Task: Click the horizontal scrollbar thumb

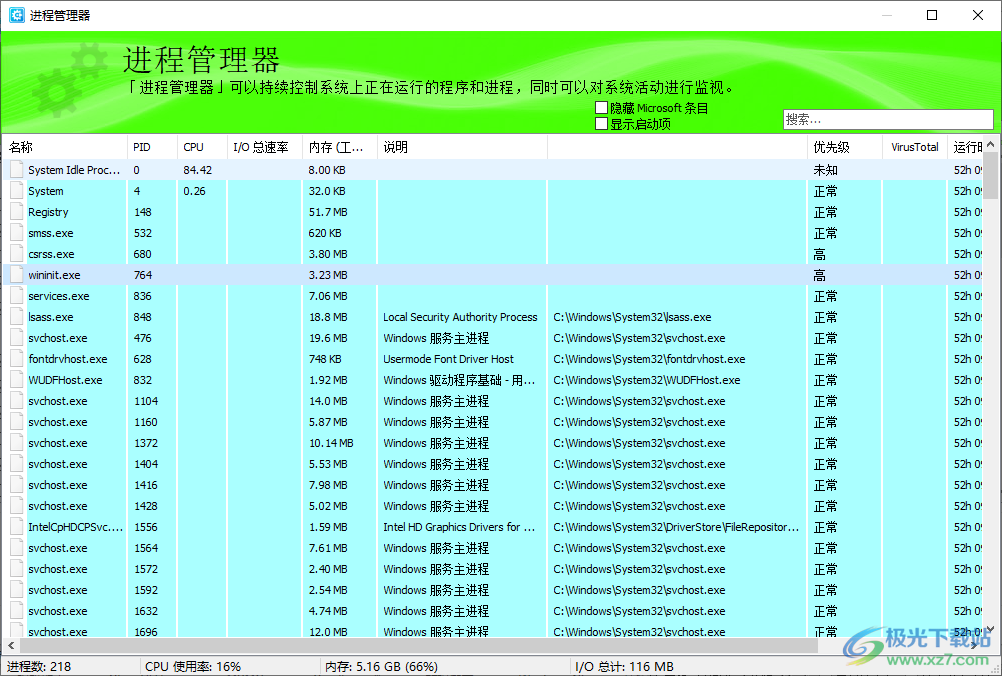Action: [419, 645]
